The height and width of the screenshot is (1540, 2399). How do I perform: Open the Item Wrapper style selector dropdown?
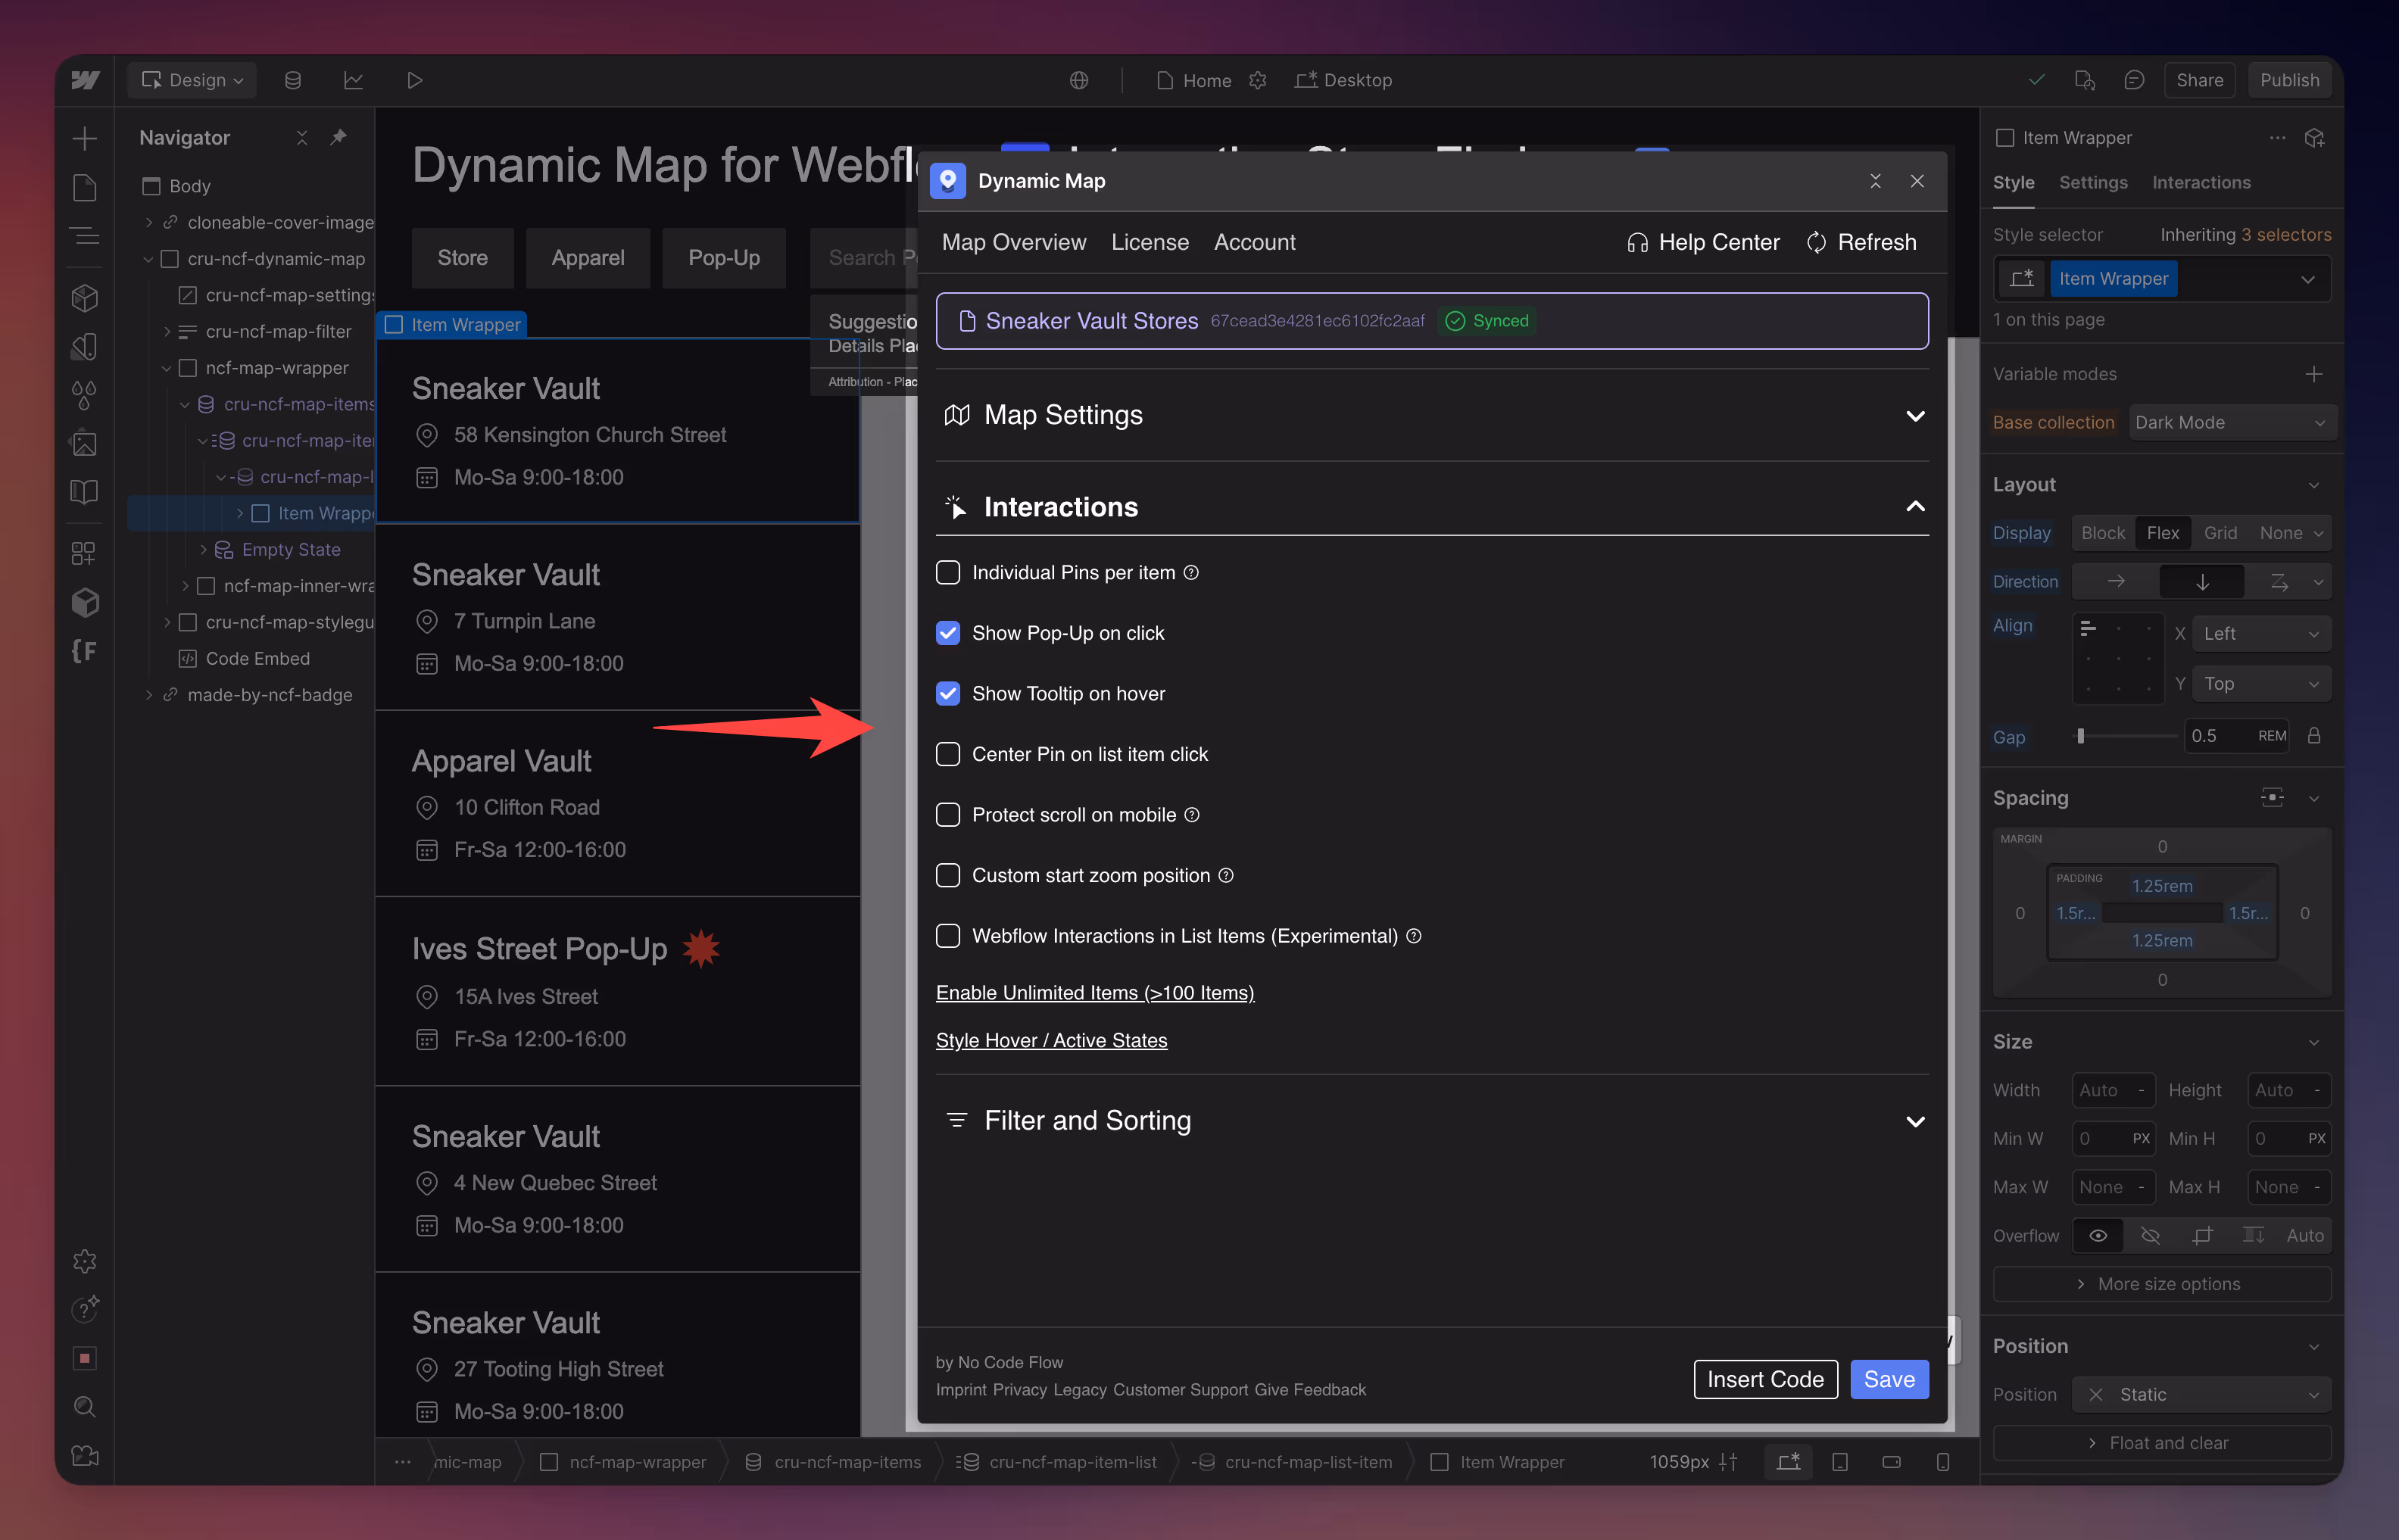[x=2307, y=279]
